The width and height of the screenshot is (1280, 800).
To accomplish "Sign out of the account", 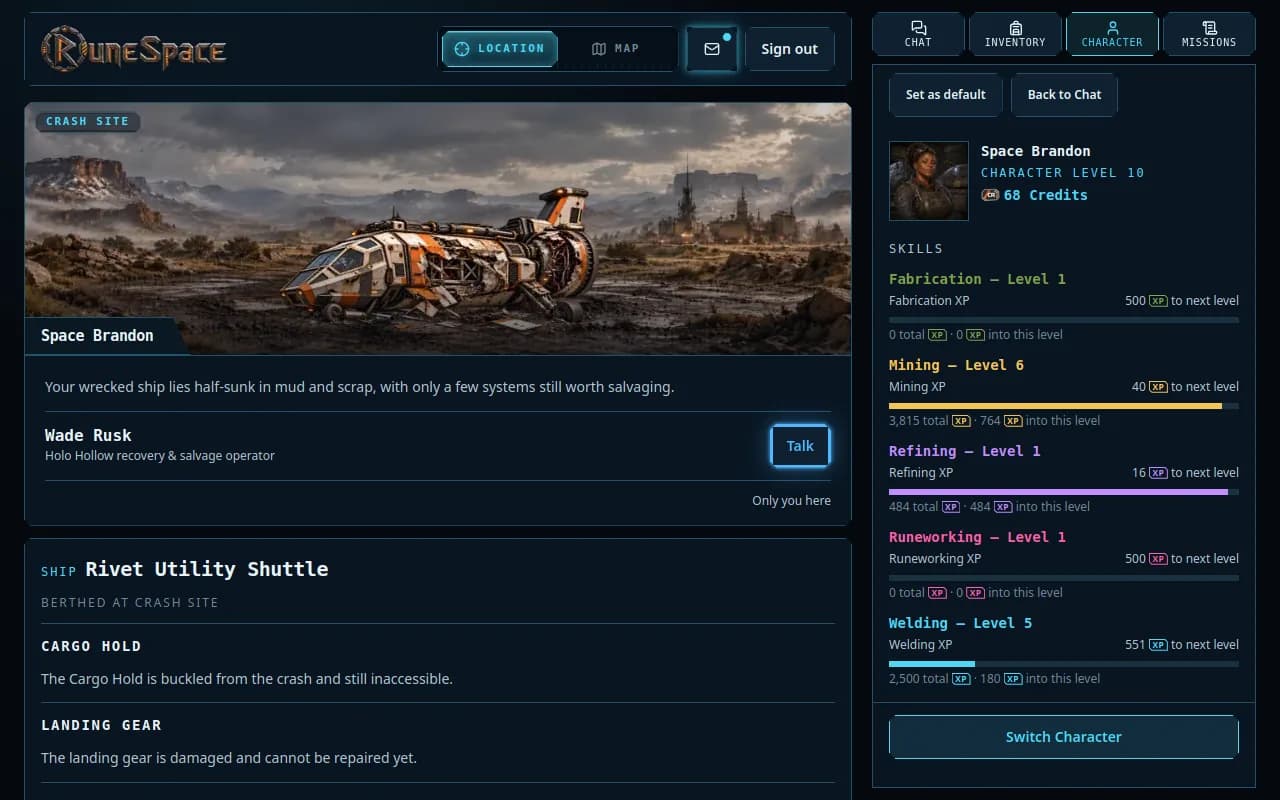I will click(789, 49).
